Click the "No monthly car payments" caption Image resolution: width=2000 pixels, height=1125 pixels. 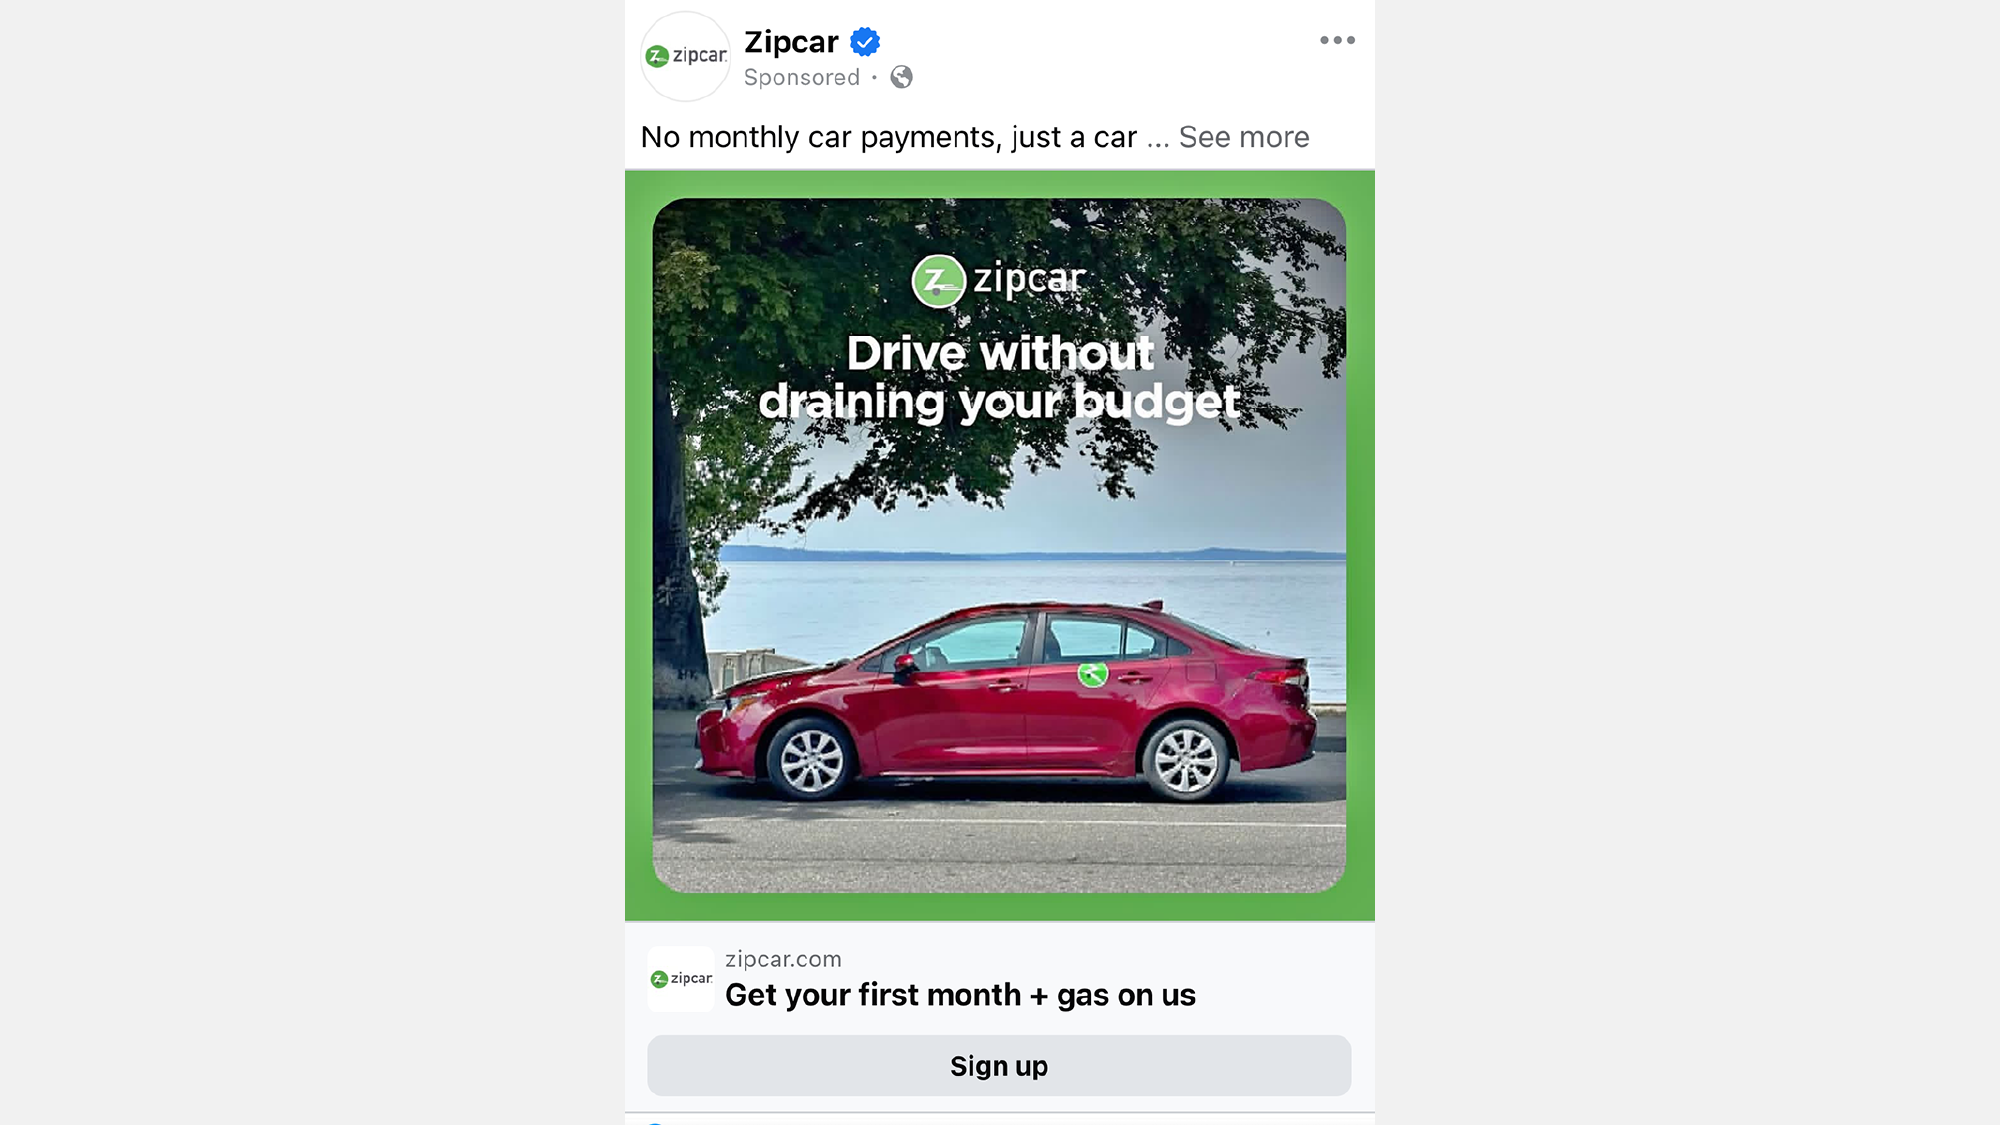[889, 137]
